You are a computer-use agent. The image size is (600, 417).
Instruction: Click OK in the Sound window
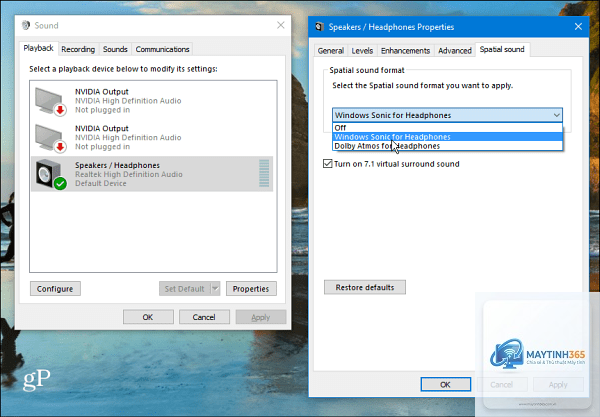(x=148, y=317)
